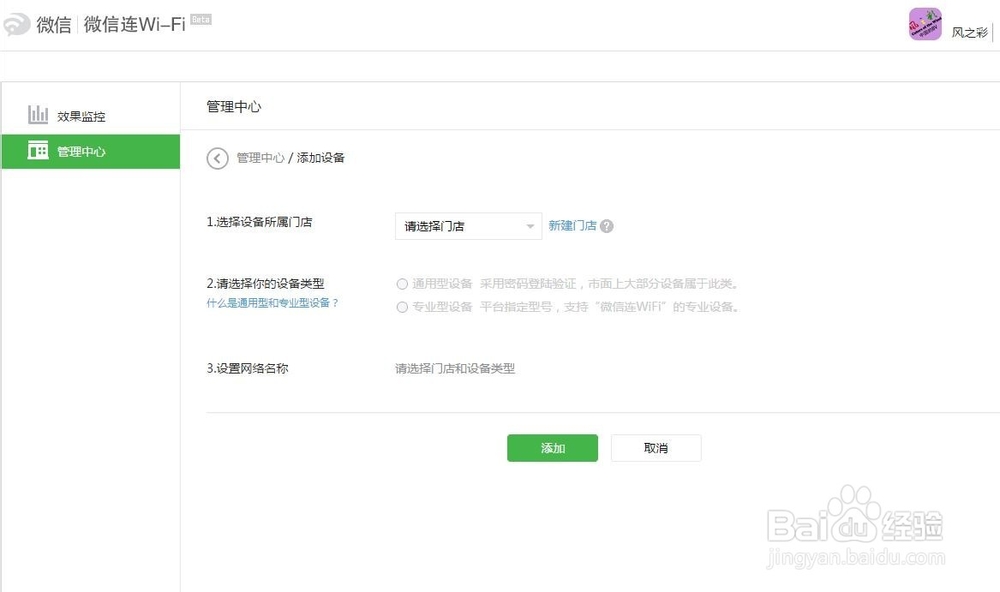The height and width of the screenshot is (592, 1000).
Task: Select the bar chart icon beside 效果监控
Action: point(38,113)
